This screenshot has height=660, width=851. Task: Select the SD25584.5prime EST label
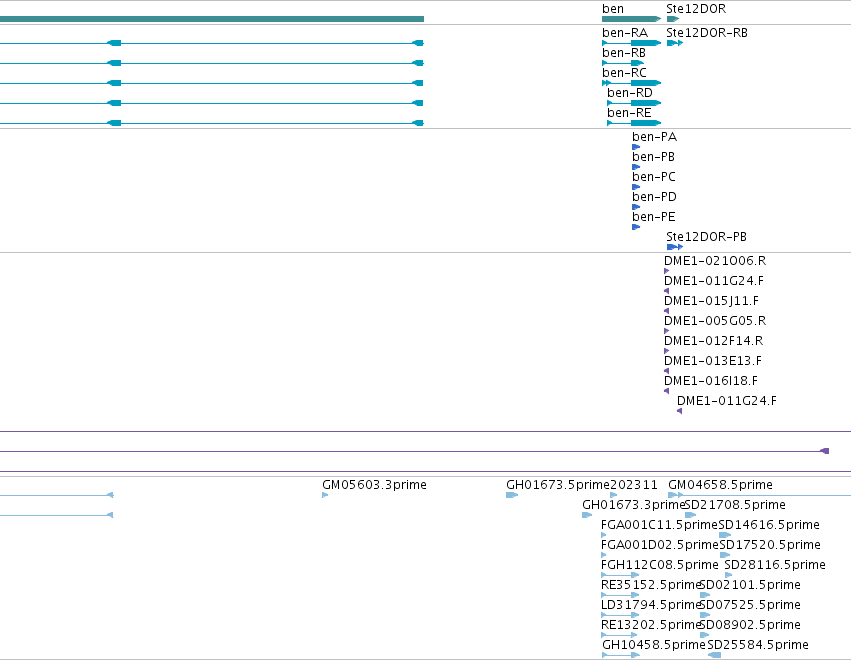[758, 645]
